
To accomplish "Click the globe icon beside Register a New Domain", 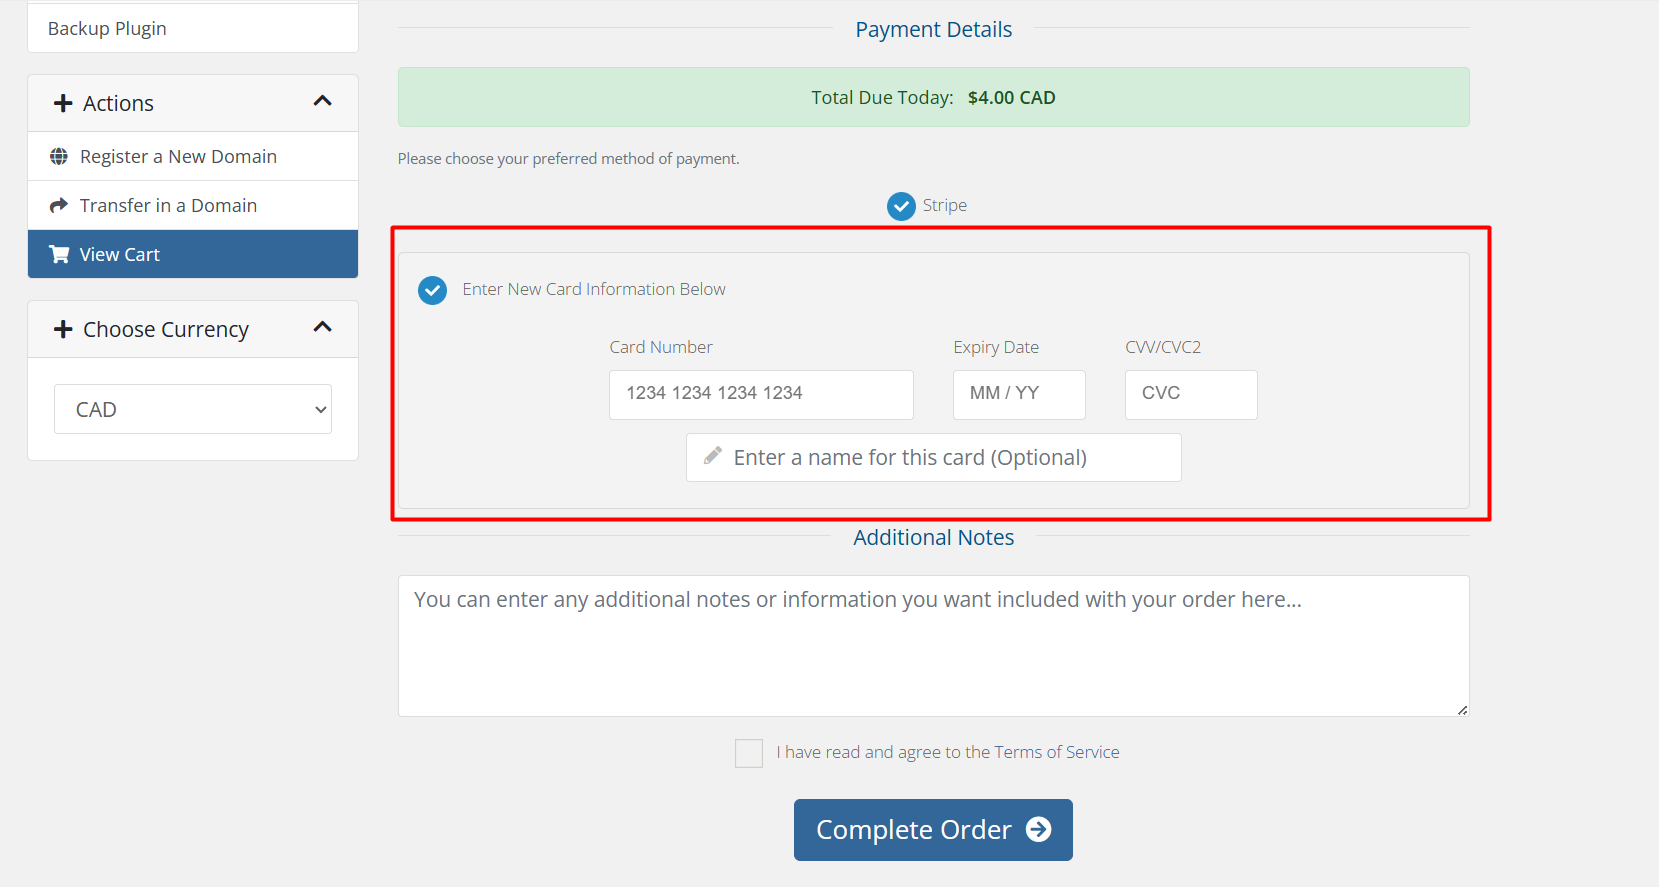I will [59, 157].
